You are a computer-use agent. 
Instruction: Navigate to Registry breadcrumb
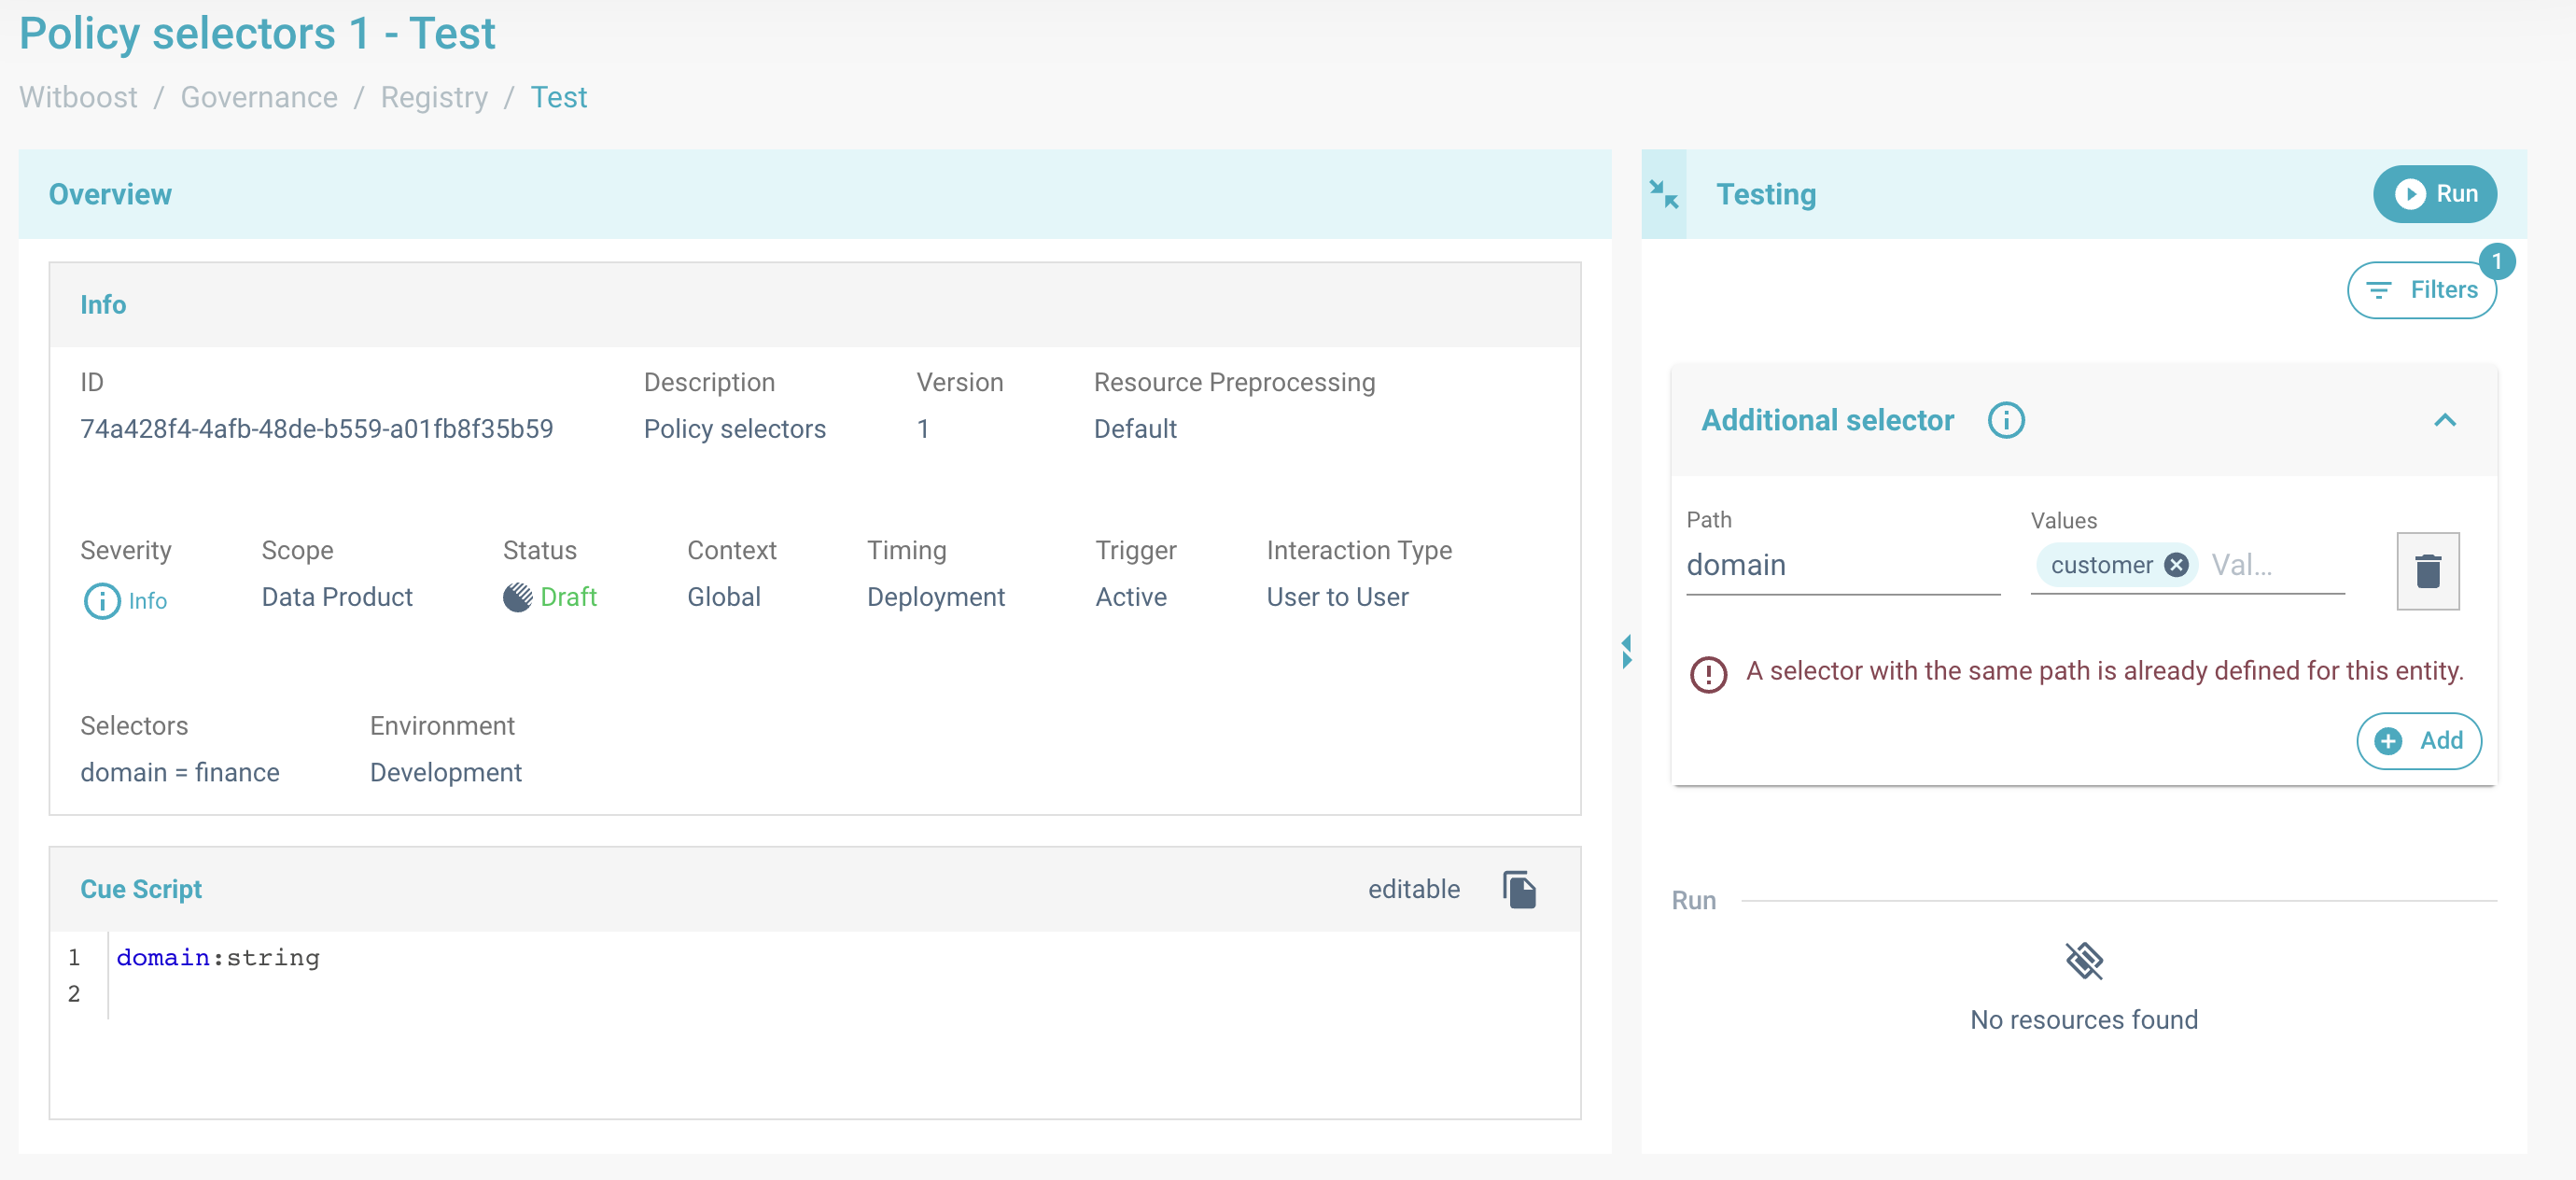point(434,97)
